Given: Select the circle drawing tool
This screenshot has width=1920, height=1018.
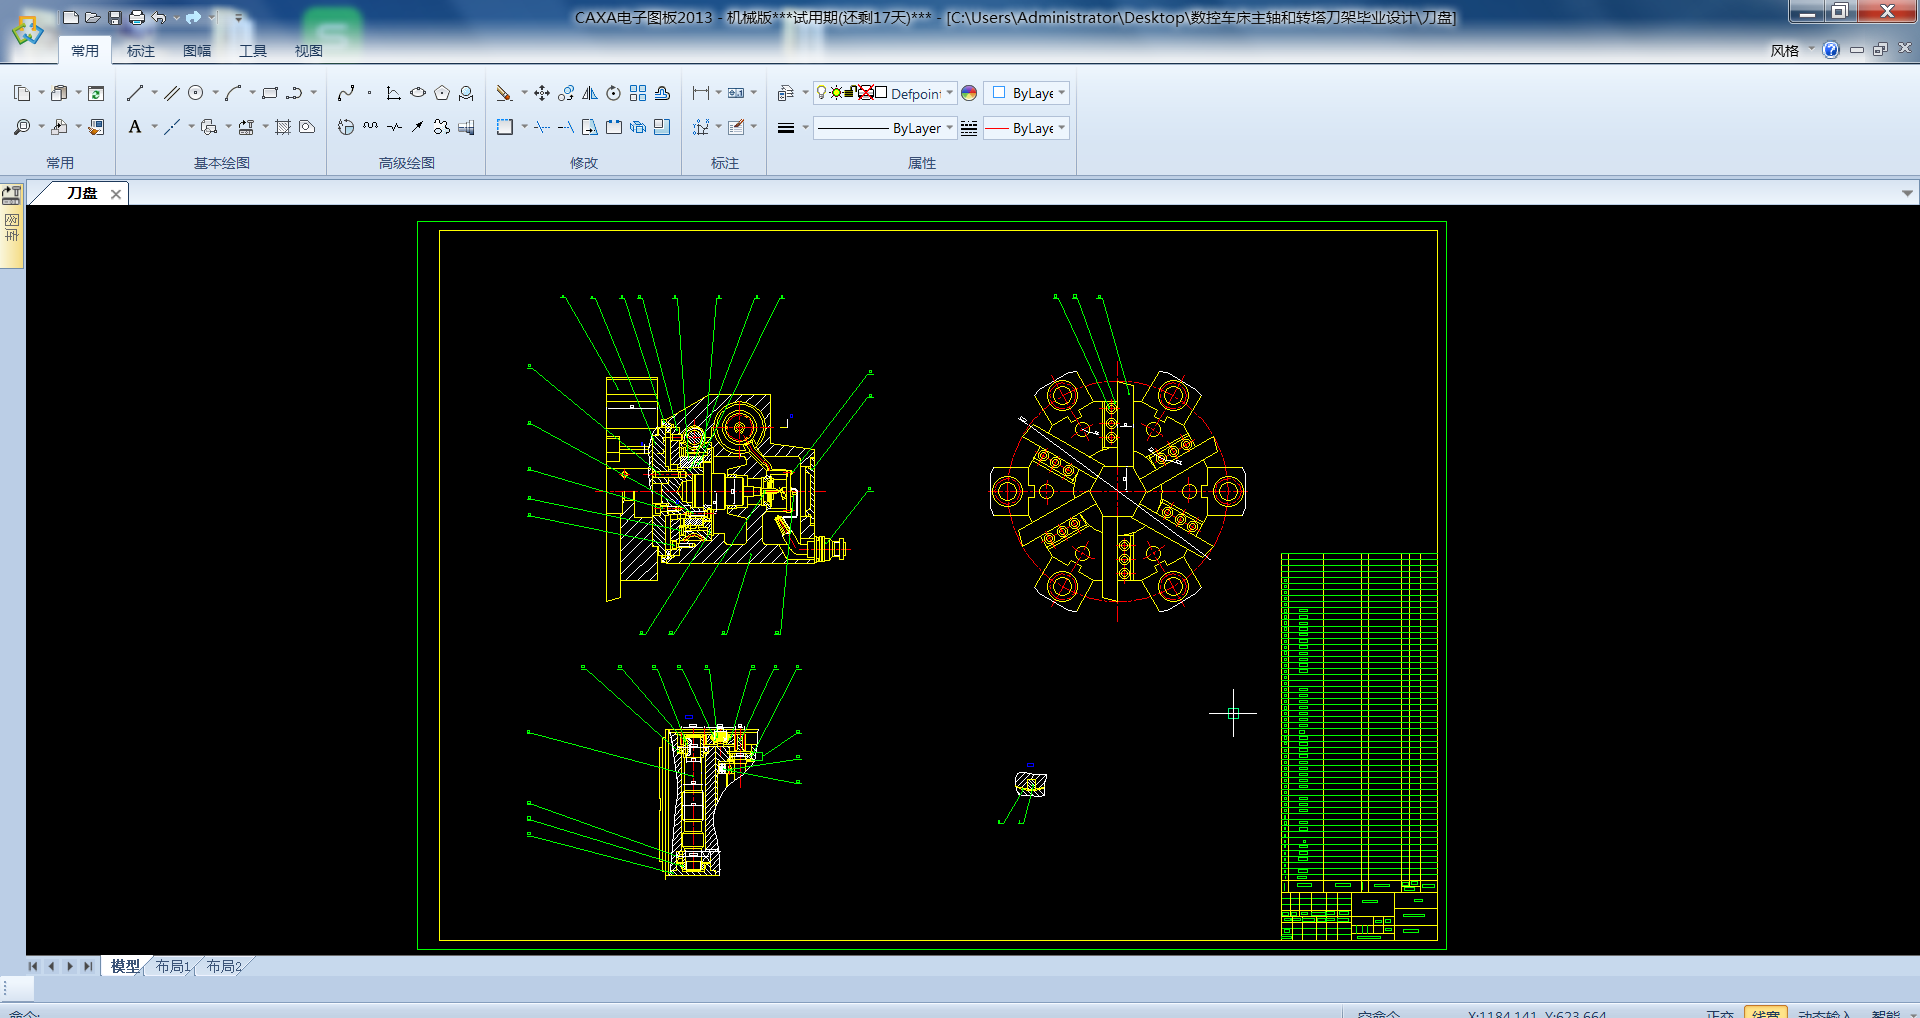Looking at the screenshot, I should click(x=196, y=93).
